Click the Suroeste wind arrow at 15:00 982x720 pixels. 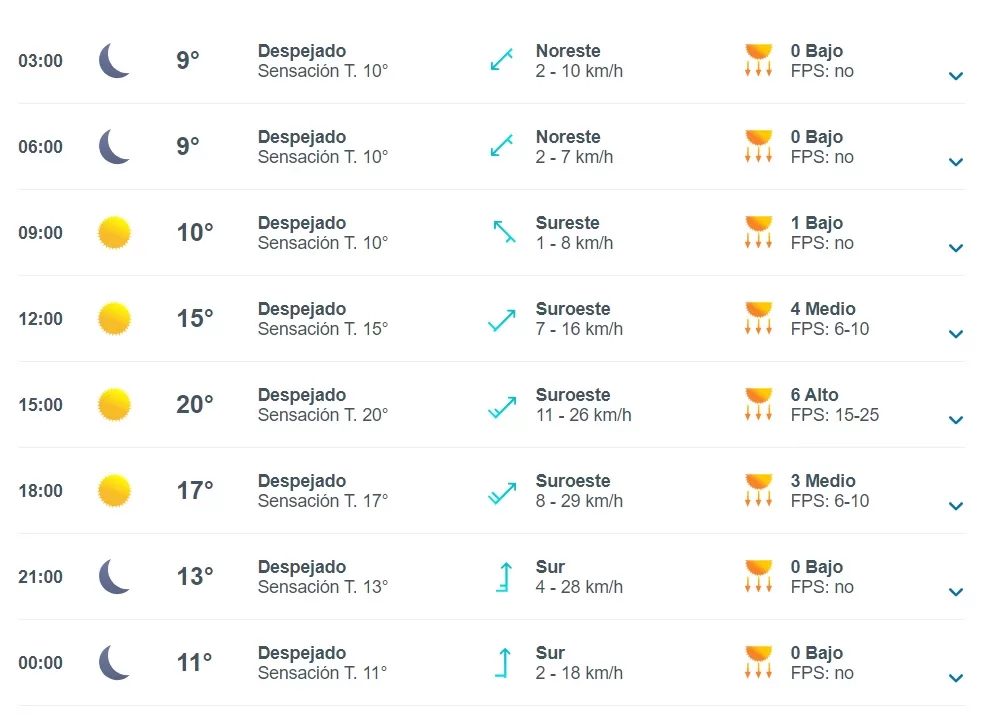[502, 407]
